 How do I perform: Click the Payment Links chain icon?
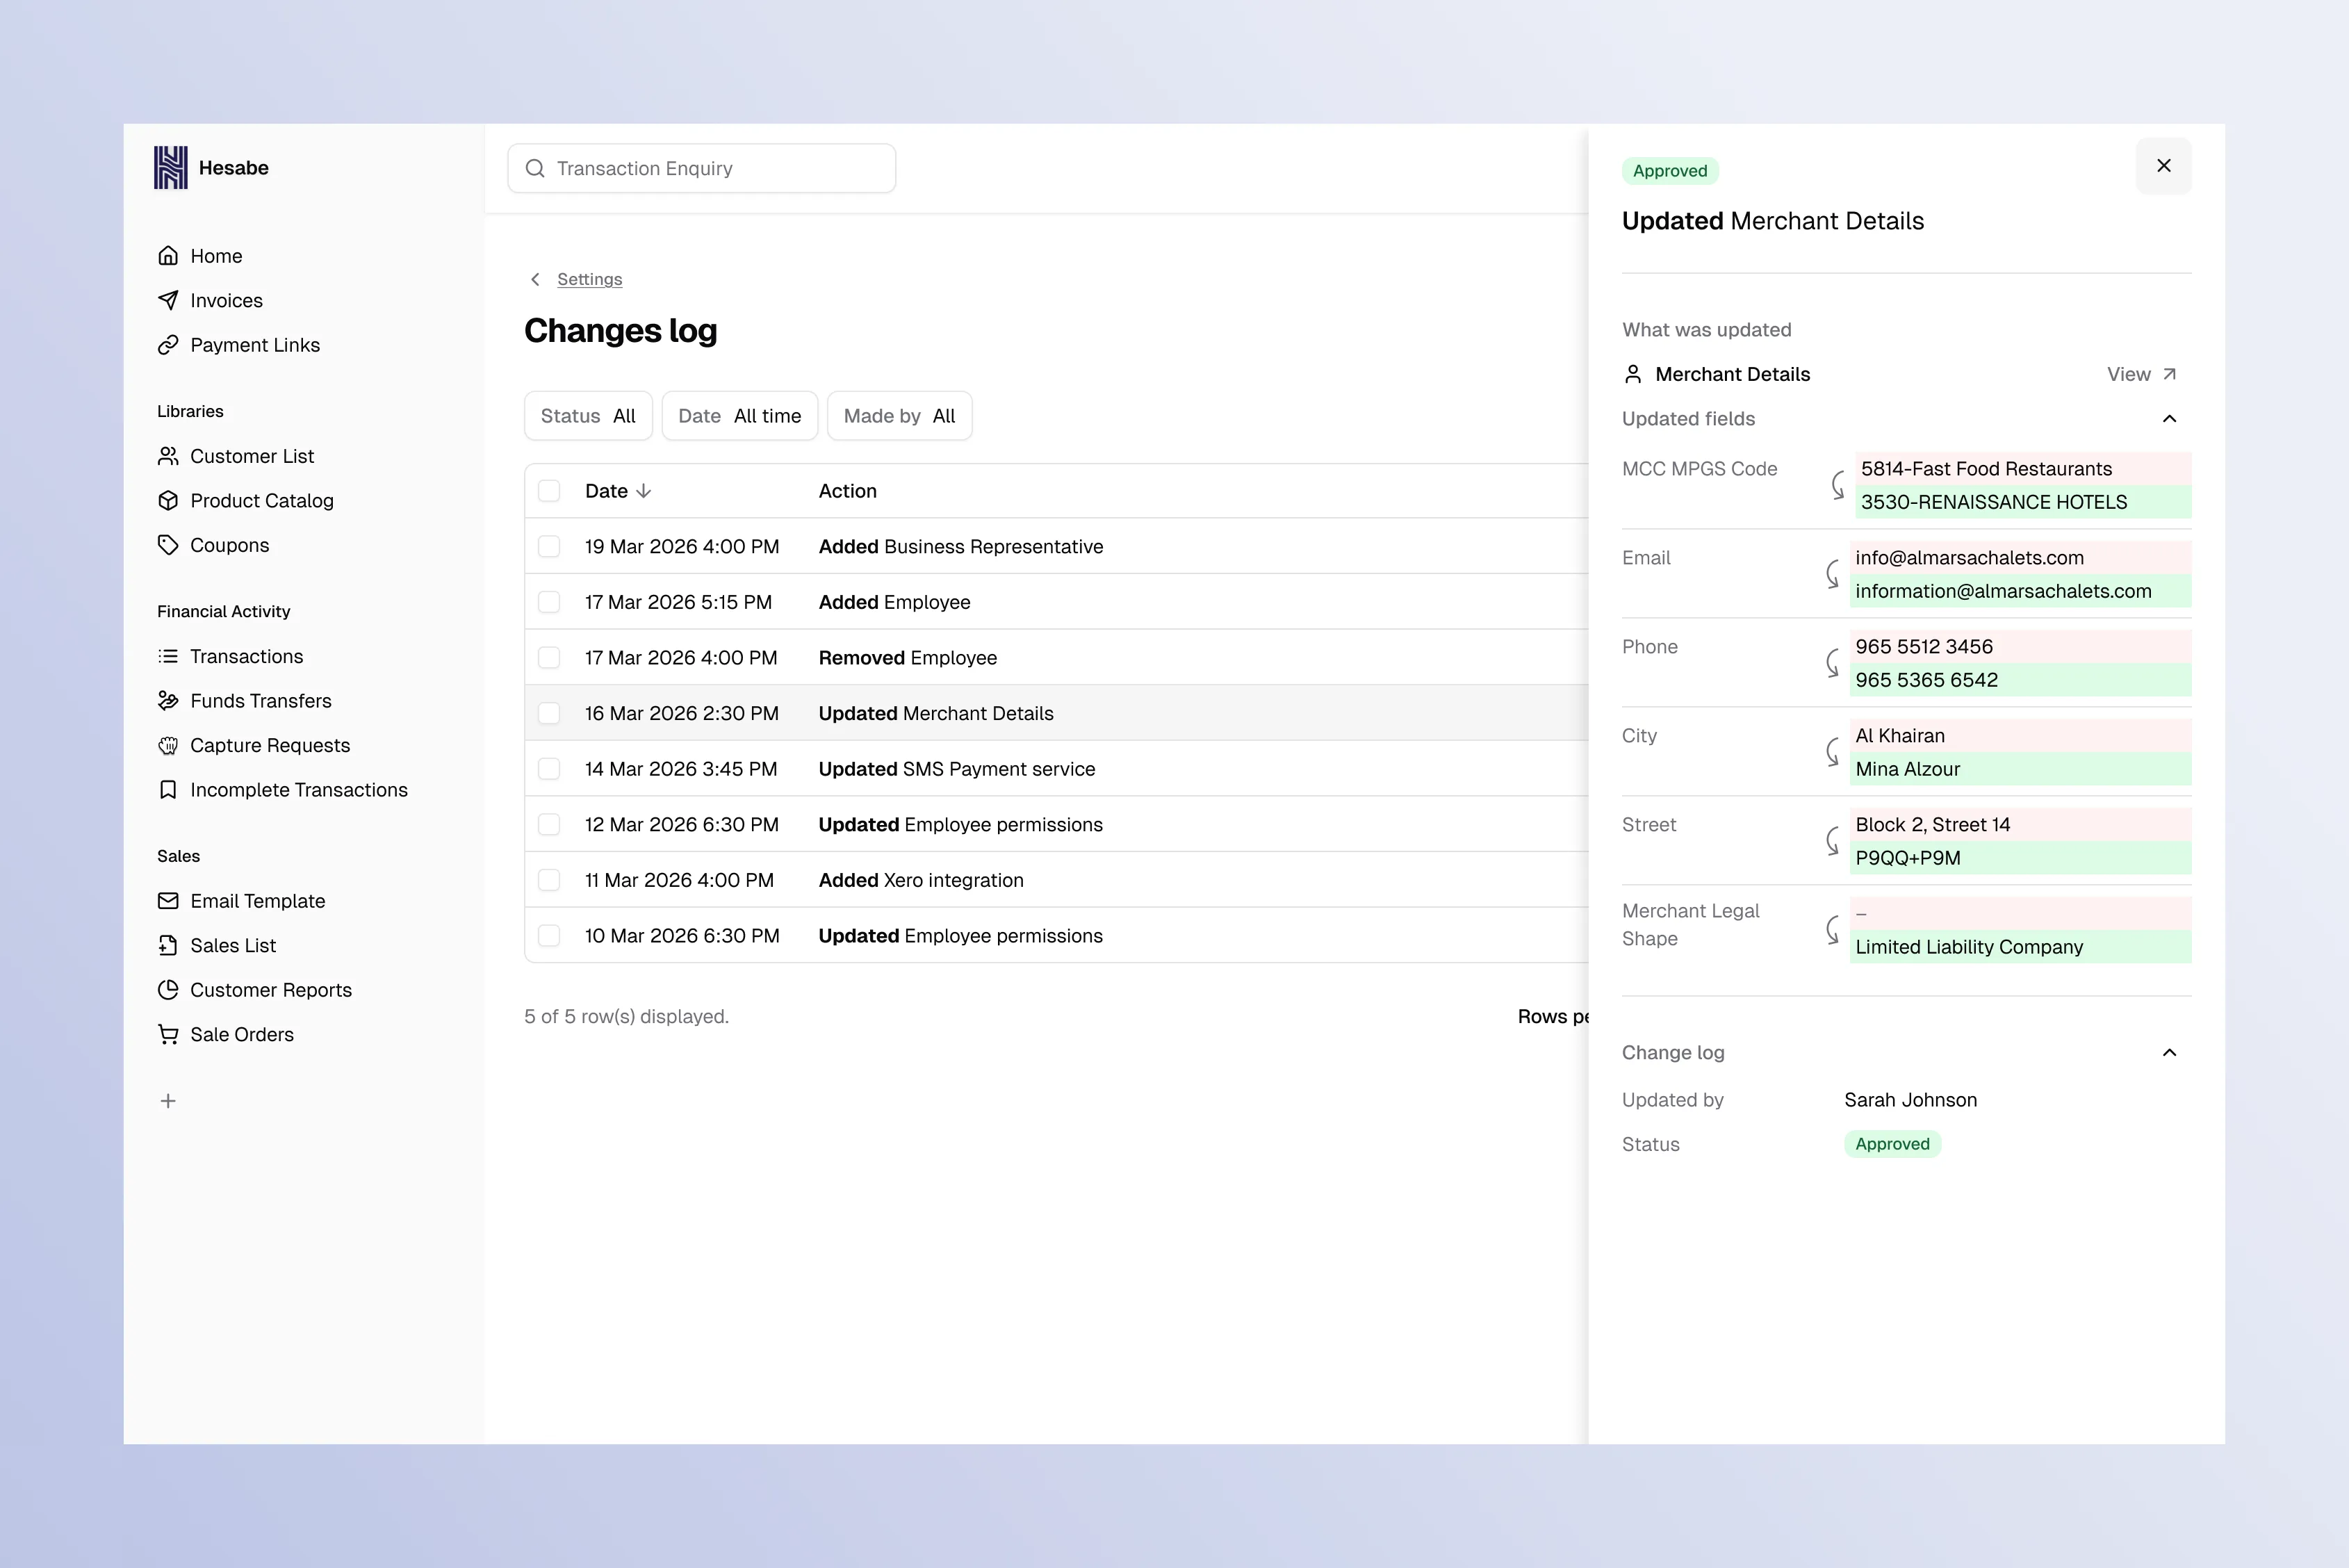tap(168, 345)
